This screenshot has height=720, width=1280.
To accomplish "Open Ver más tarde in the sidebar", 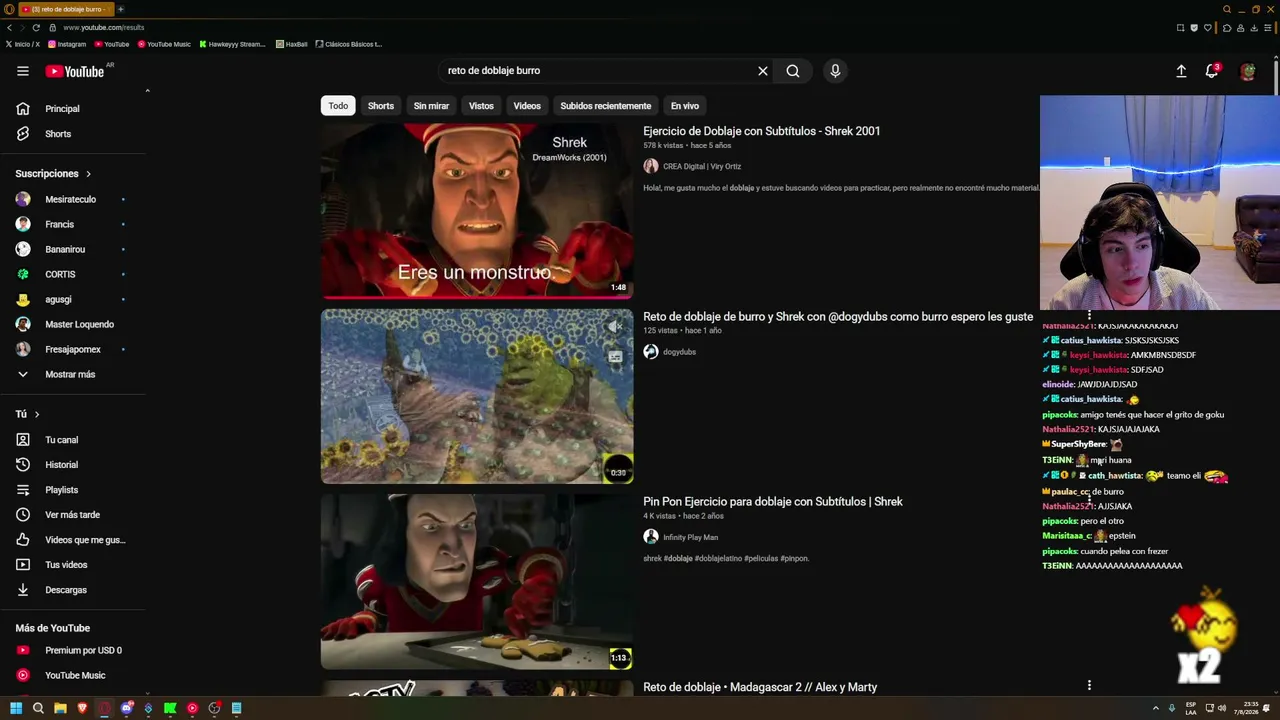I will tap(72, 515).
